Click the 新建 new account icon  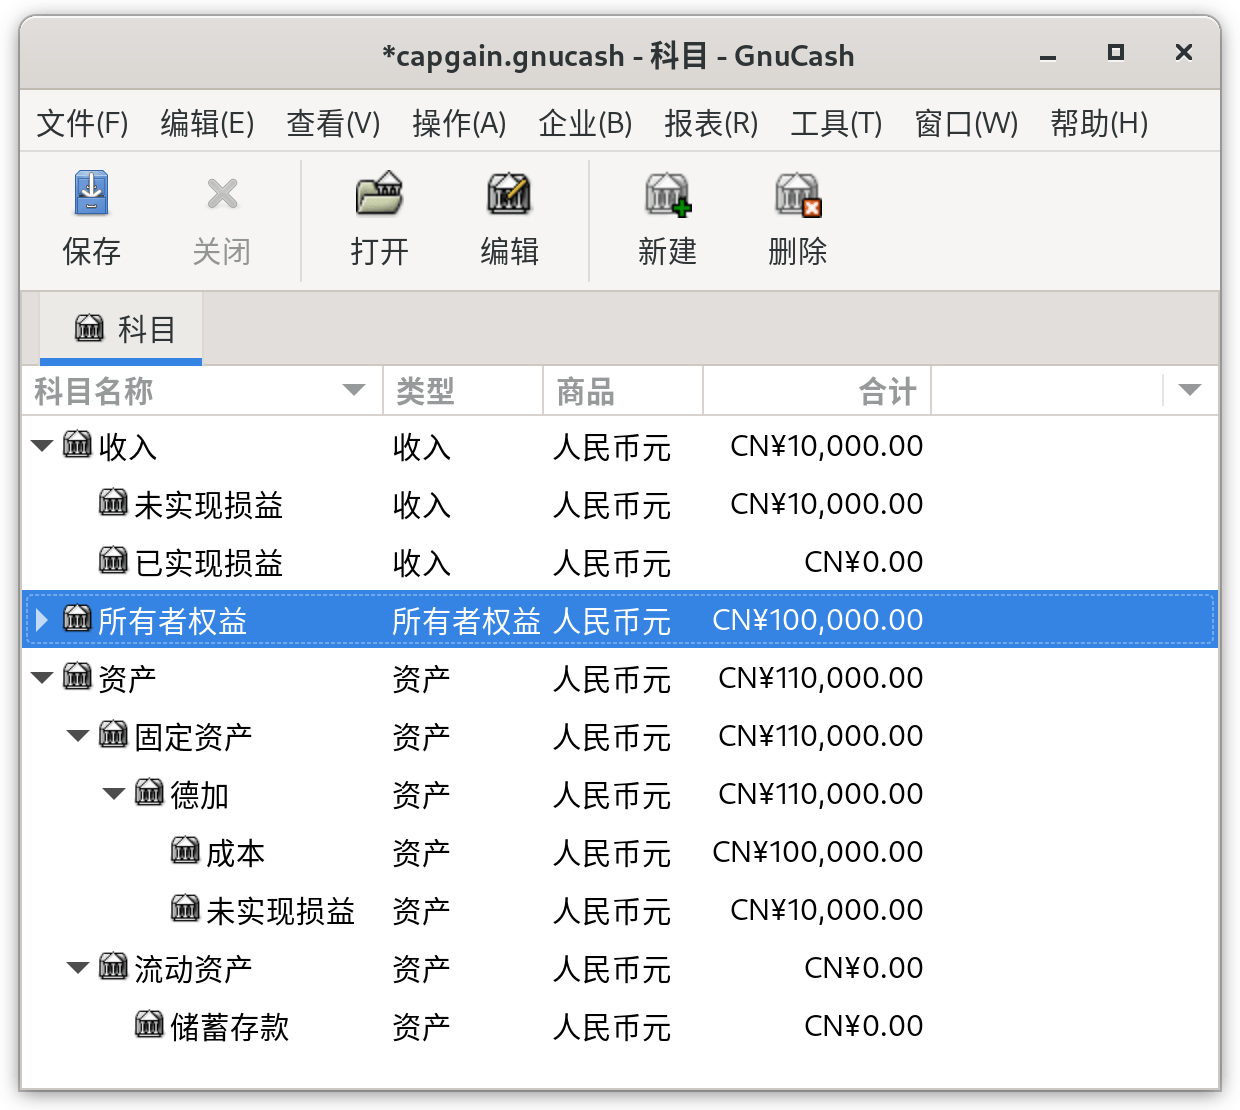click(668, 194)
